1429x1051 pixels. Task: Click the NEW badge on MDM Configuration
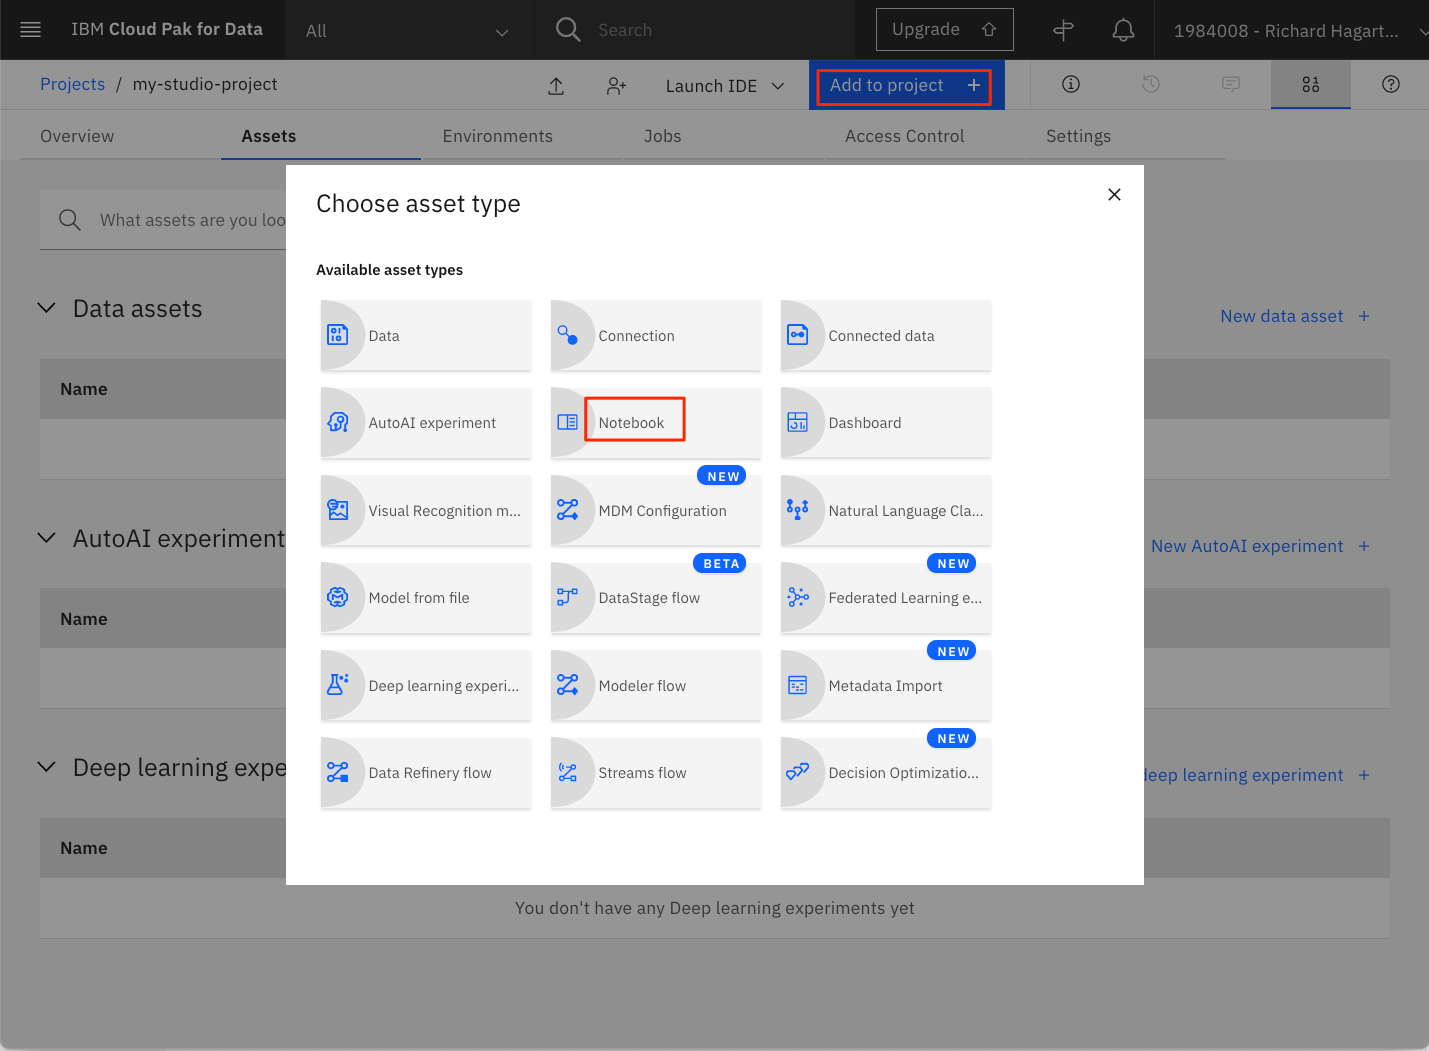(722, 476)
